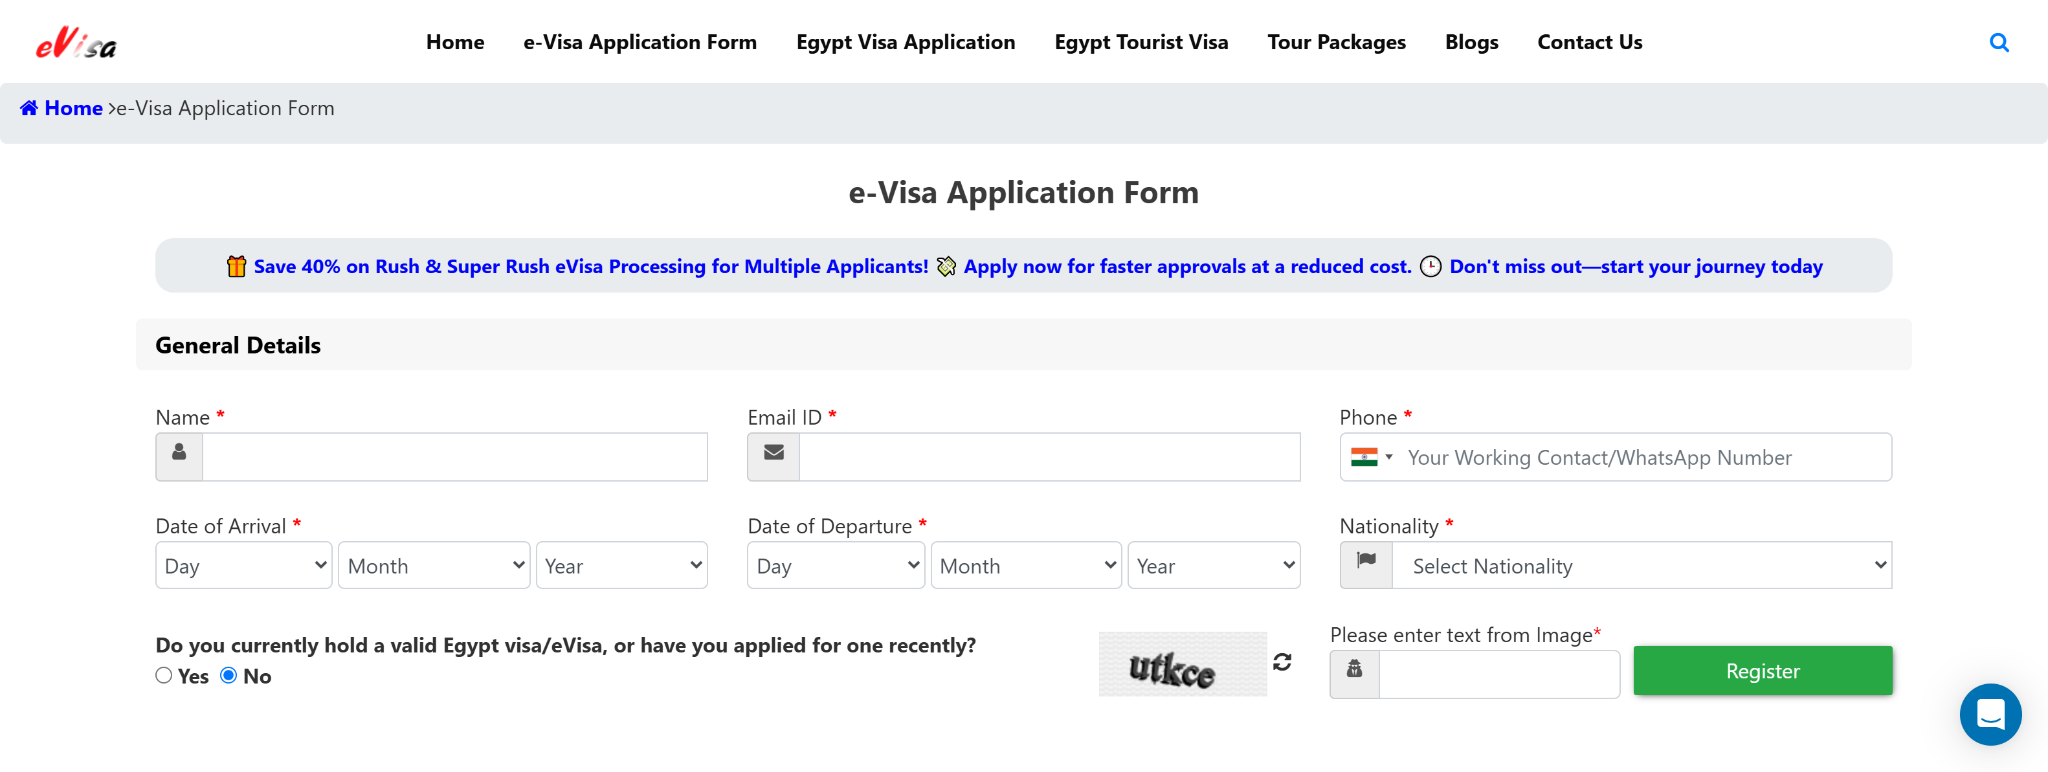Screen dimensions: 2048x772
Task: Open the Date of Departure Month dropdown
Action: 1026,565
